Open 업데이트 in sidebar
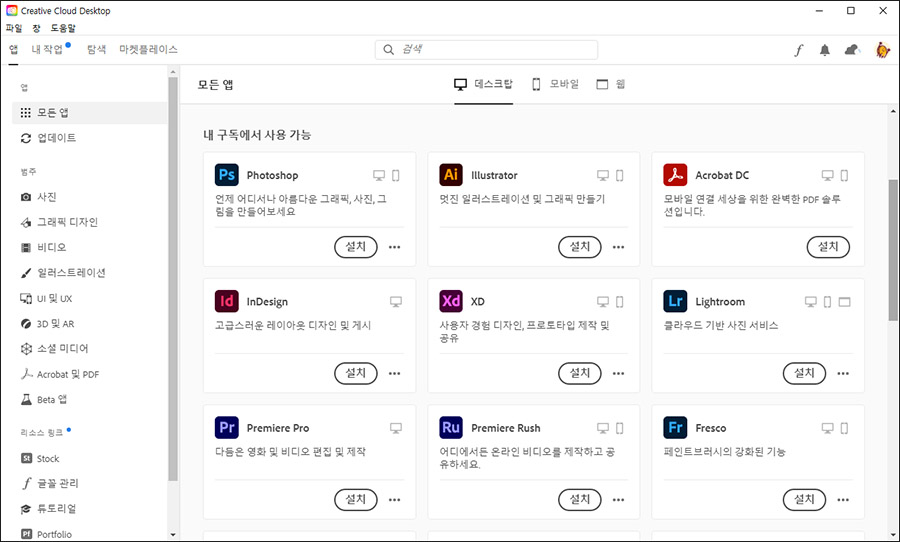900x542 pixels. point(48,138)
